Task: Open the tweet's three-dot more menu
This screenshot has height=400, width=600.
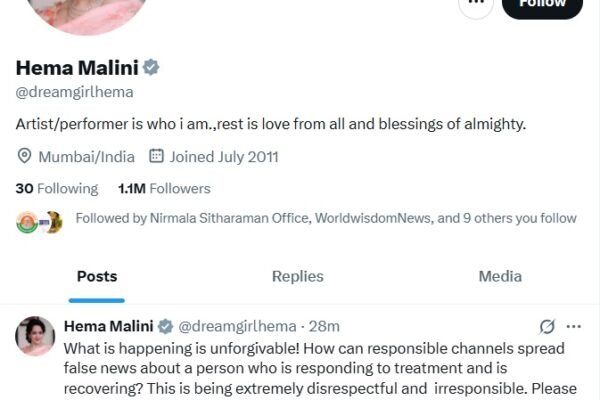Action: [574, 326]
